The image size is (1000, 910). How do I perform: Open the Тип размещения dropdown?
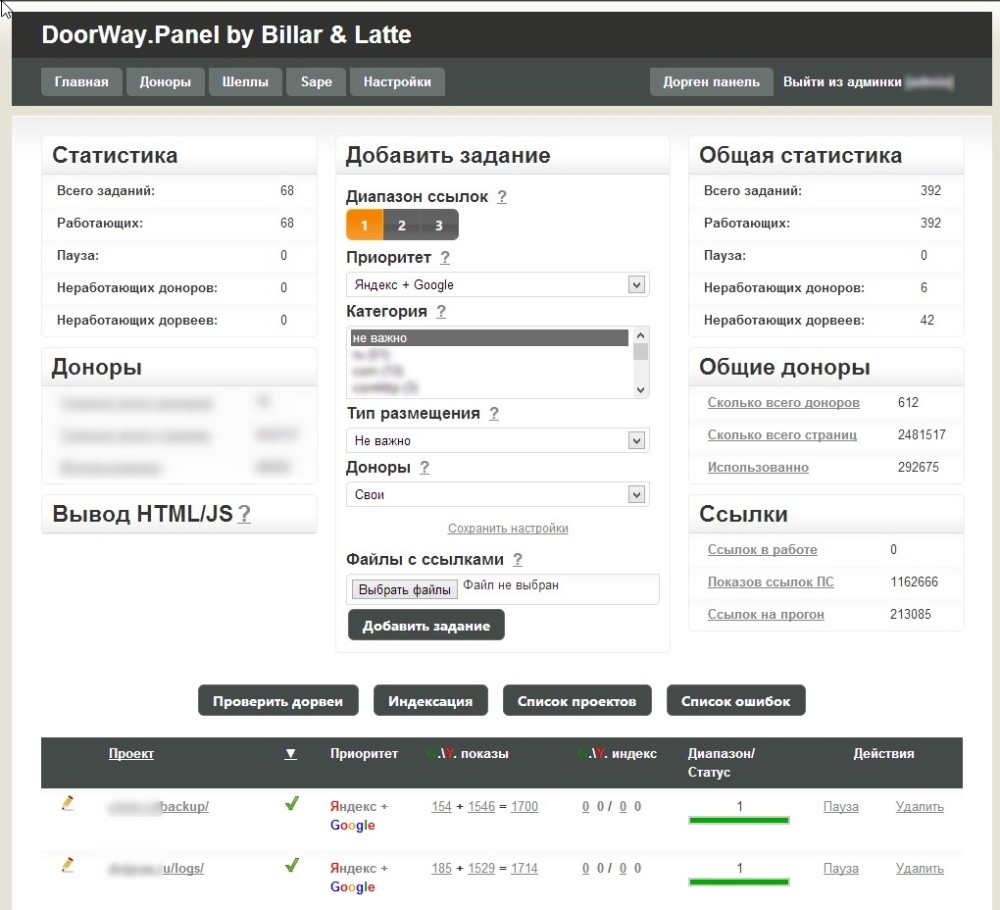[x=497, y=441]
